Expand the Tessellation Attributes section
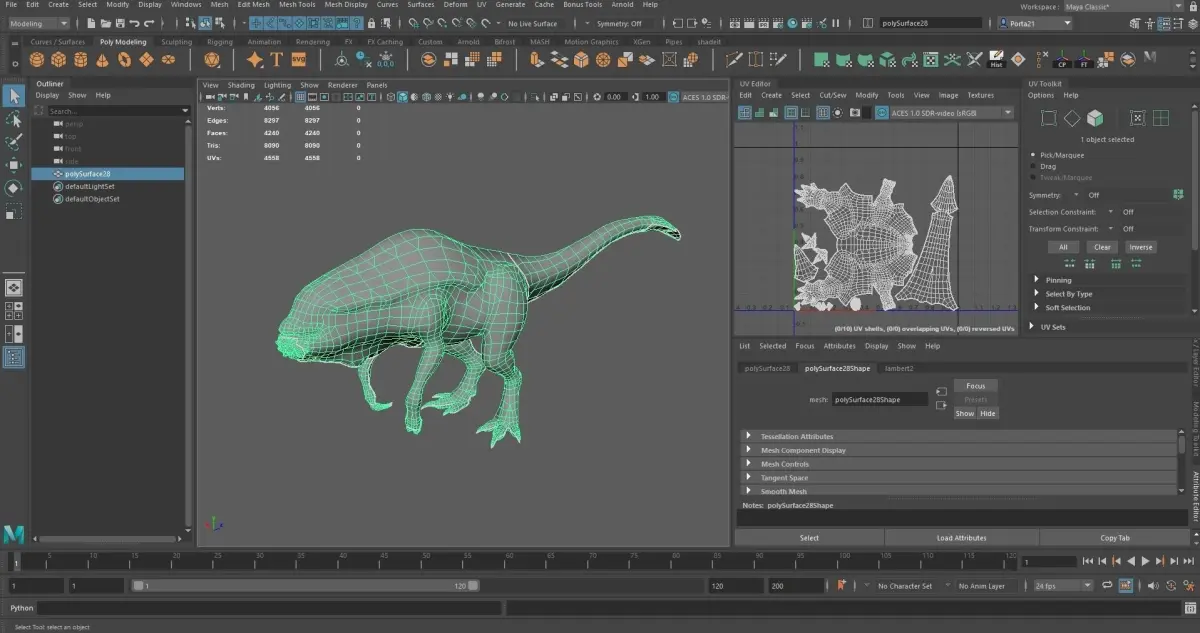Image resolution: width=1200 pixels, height=633 pixels. tap(796, 437)
